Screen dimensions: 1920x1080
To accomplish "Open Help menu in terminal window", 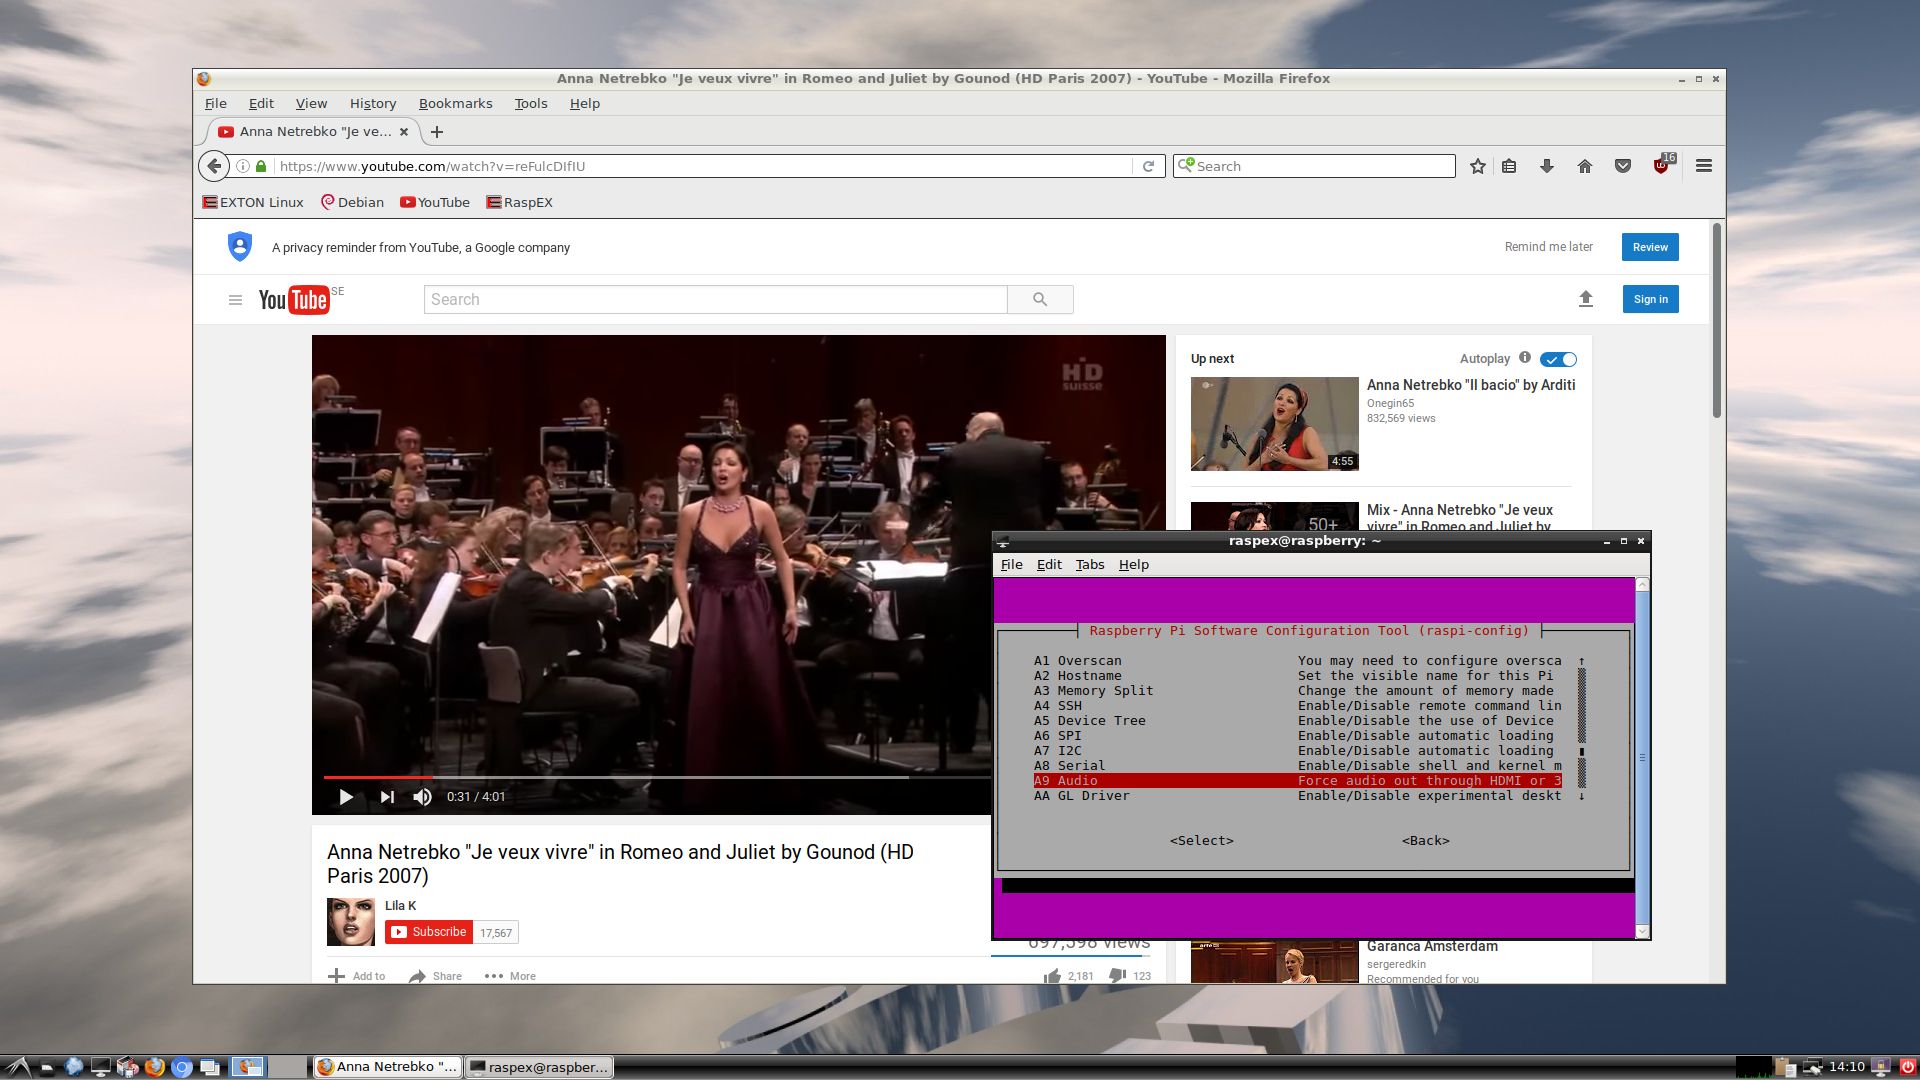I will [x=1133, y=564].
